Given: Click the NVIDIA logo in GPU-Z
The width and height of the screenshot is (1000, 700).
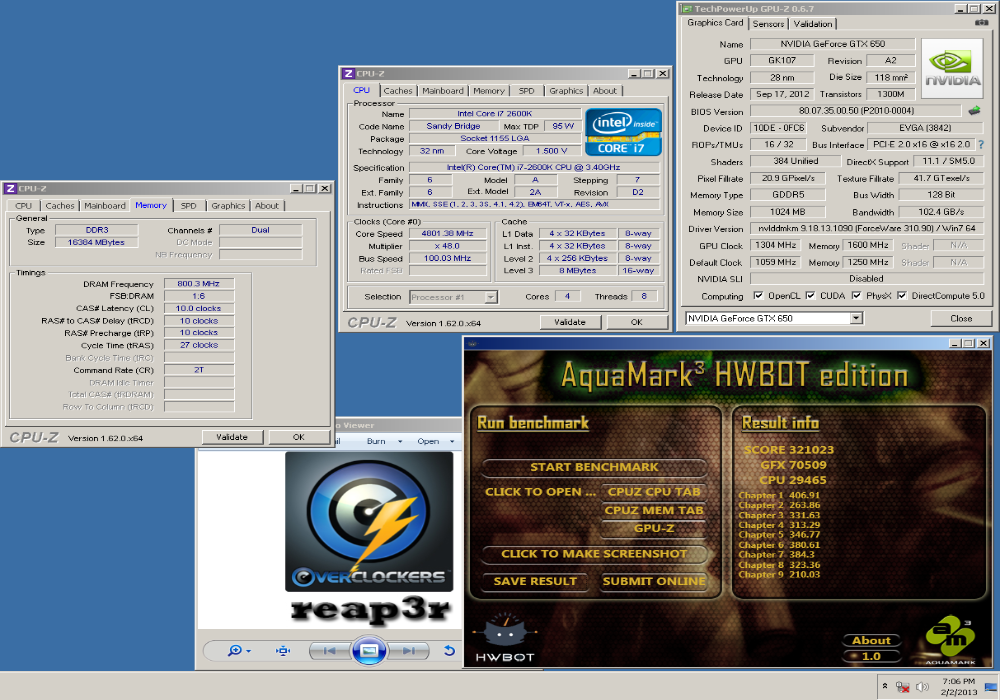Looking at the screenshot, I should (952, 68).
